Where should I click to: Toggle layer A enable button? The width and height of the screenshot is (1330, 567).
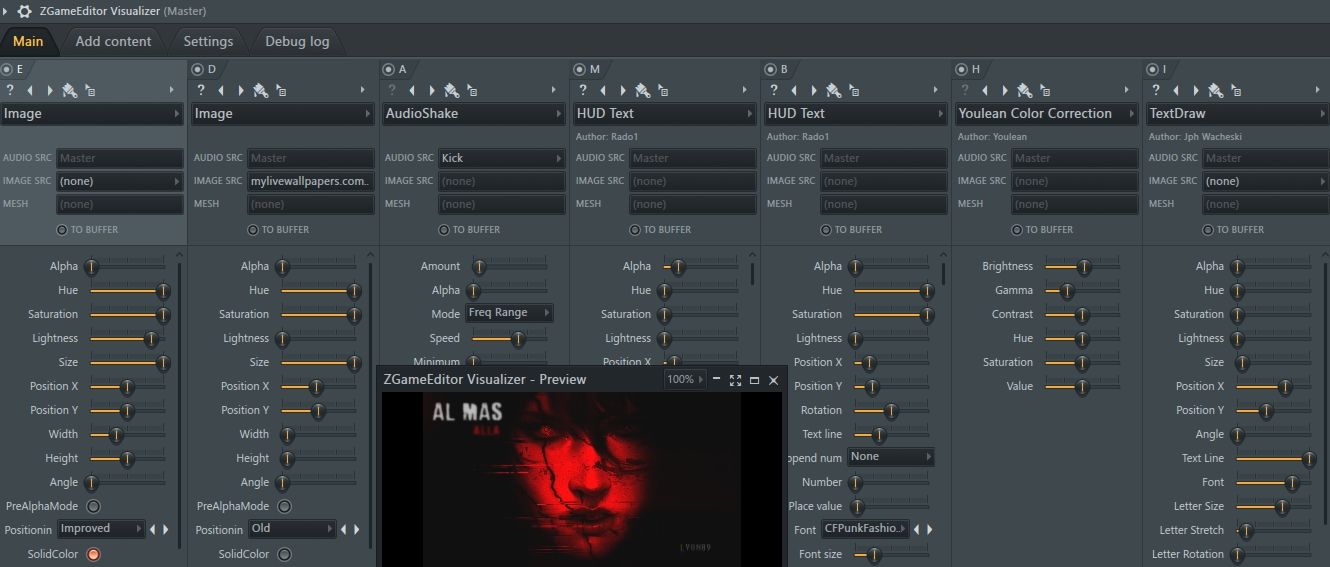tap(389, 69)
